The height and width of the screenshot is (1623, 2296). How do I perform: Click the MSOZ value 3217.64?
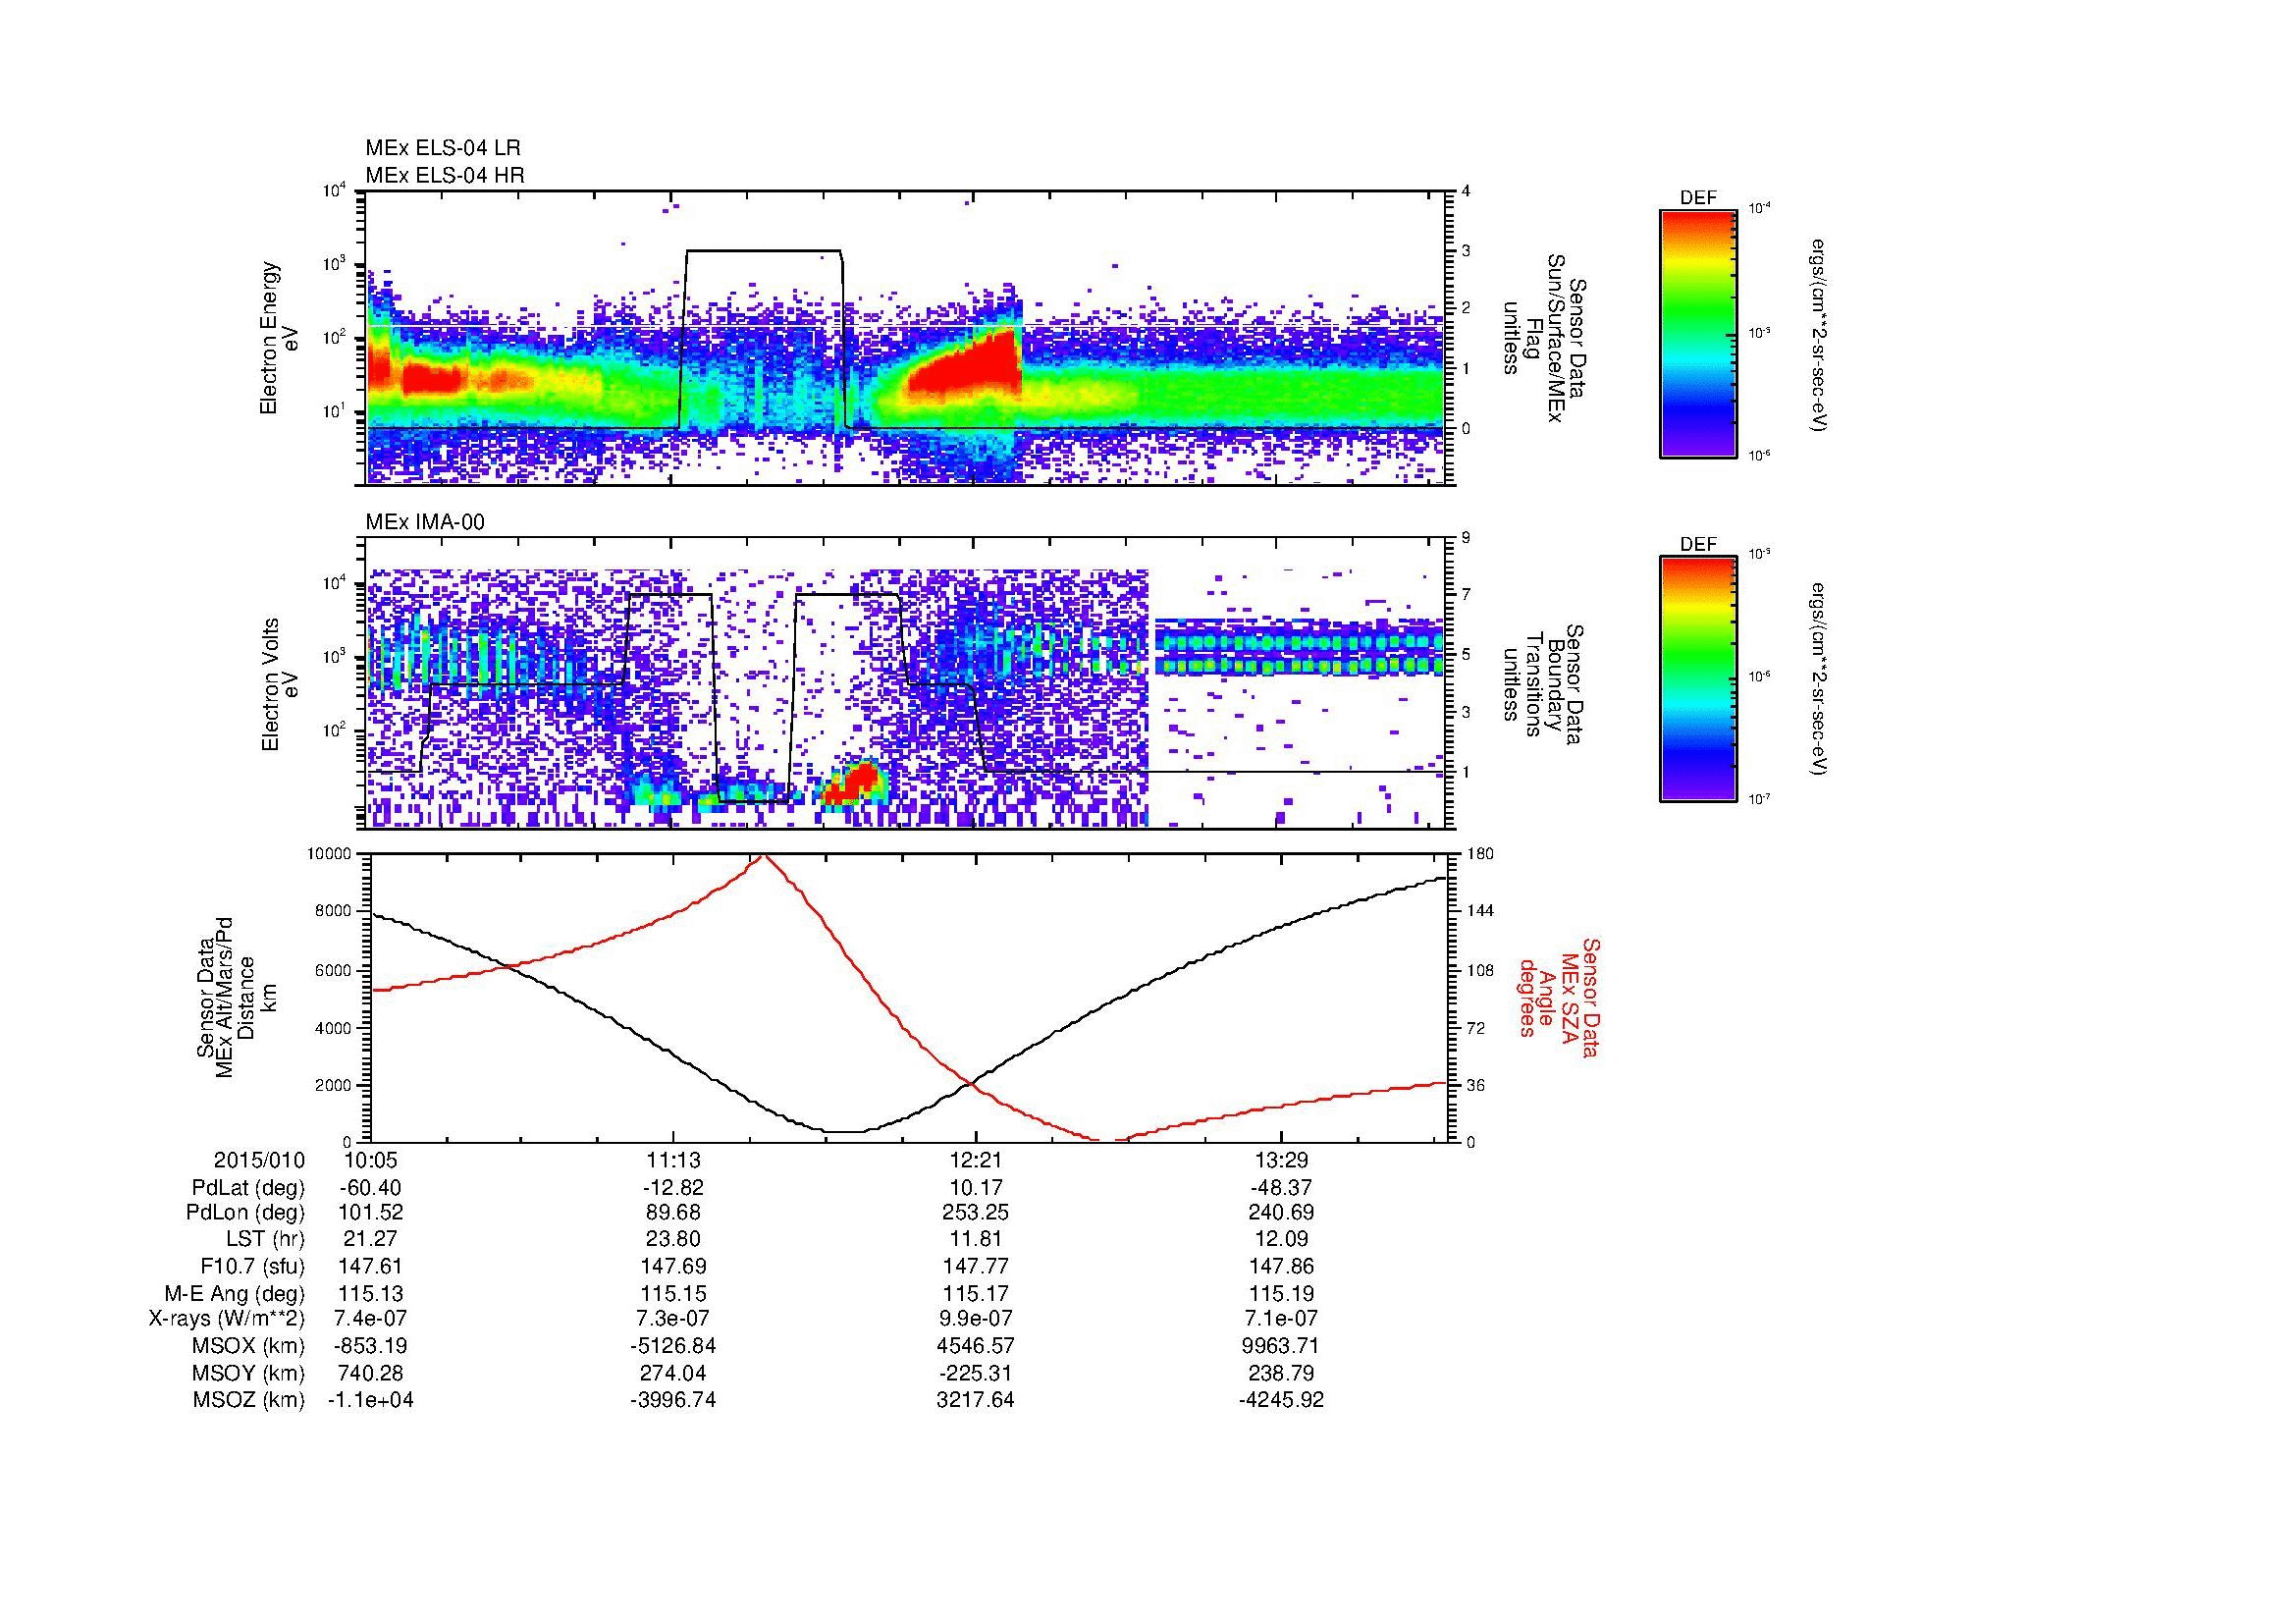pos(975,1400)
